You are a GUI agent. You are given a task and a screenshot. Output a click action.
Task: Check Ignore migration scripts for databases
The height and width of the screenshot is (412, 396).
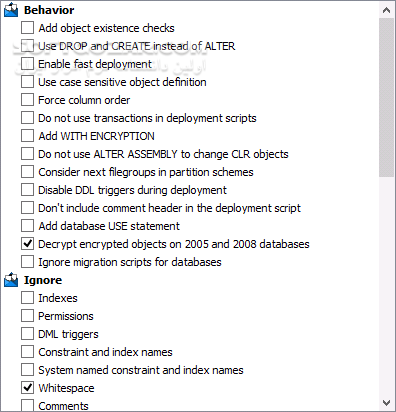(27, 262)
